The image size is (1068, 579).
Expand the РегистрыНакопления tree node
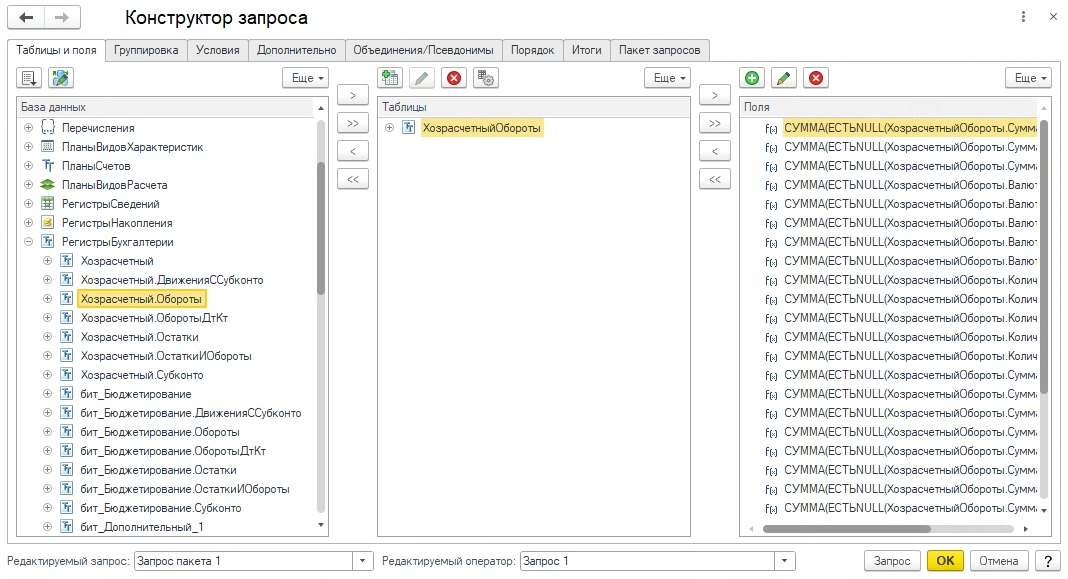pyautogui.click(x=28, y=223)
